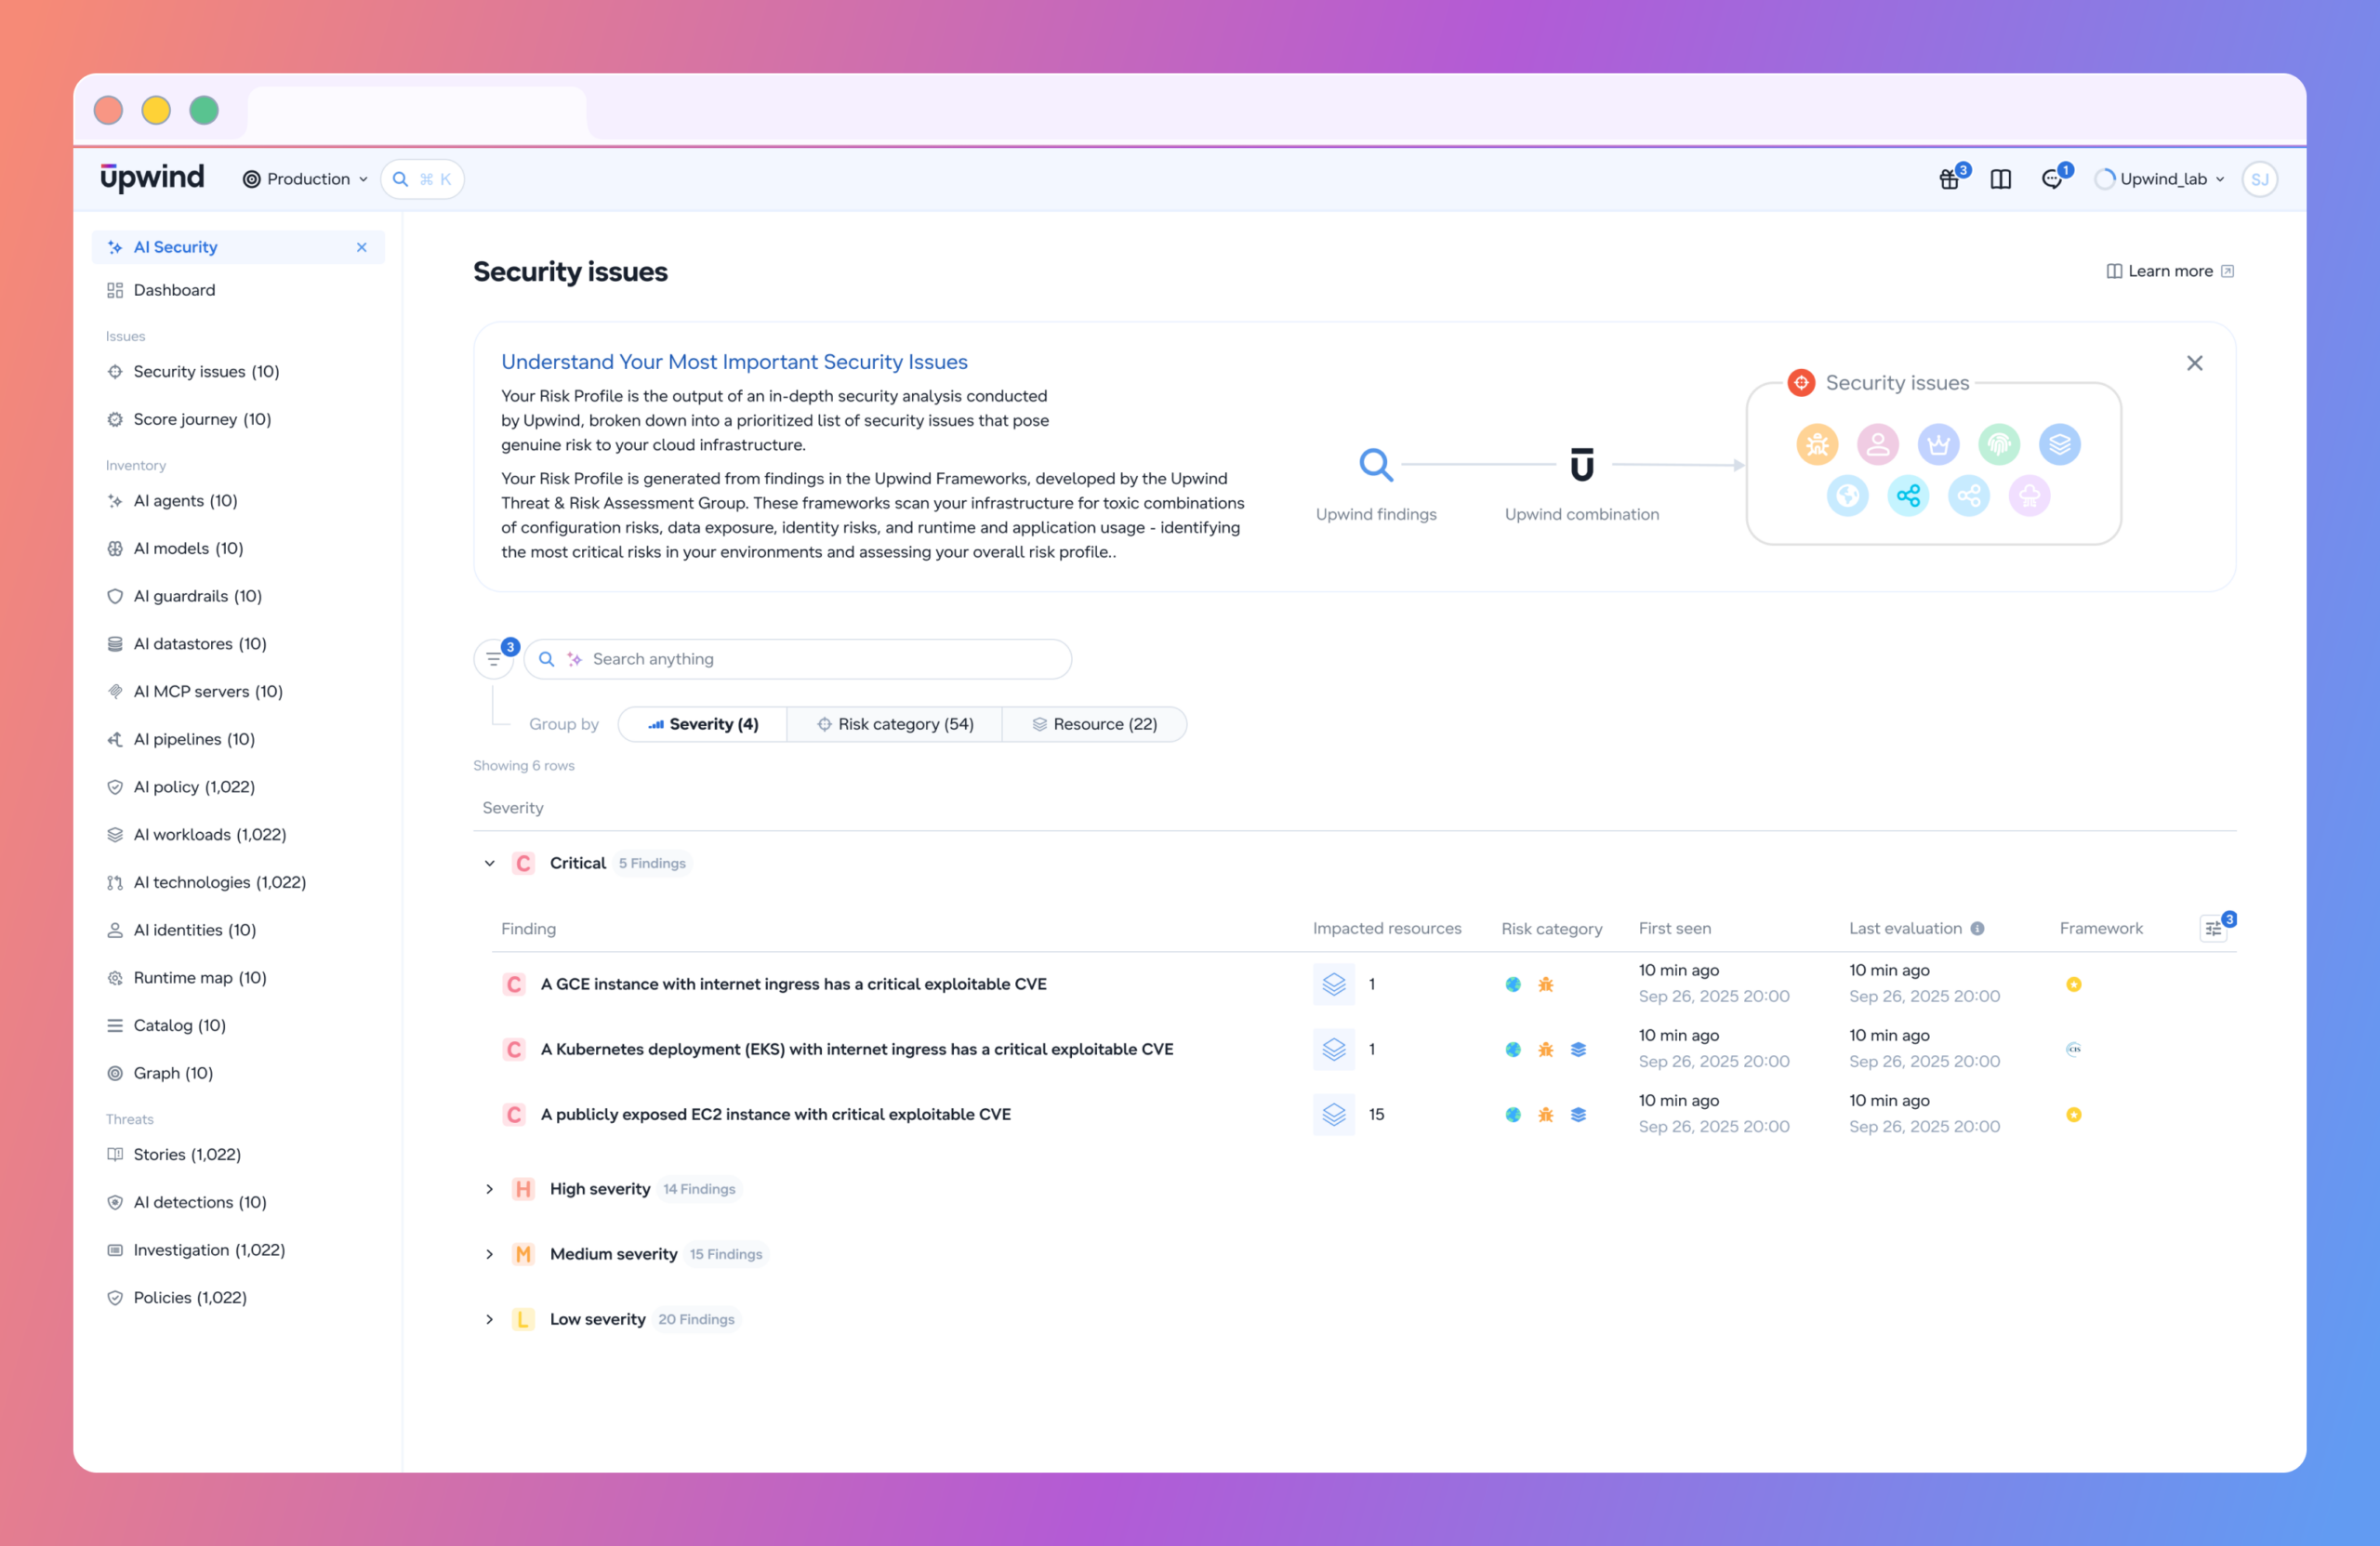Expand the Low severity group
Viewport: 2380px width, 1546px height.
click(489, 1320)
